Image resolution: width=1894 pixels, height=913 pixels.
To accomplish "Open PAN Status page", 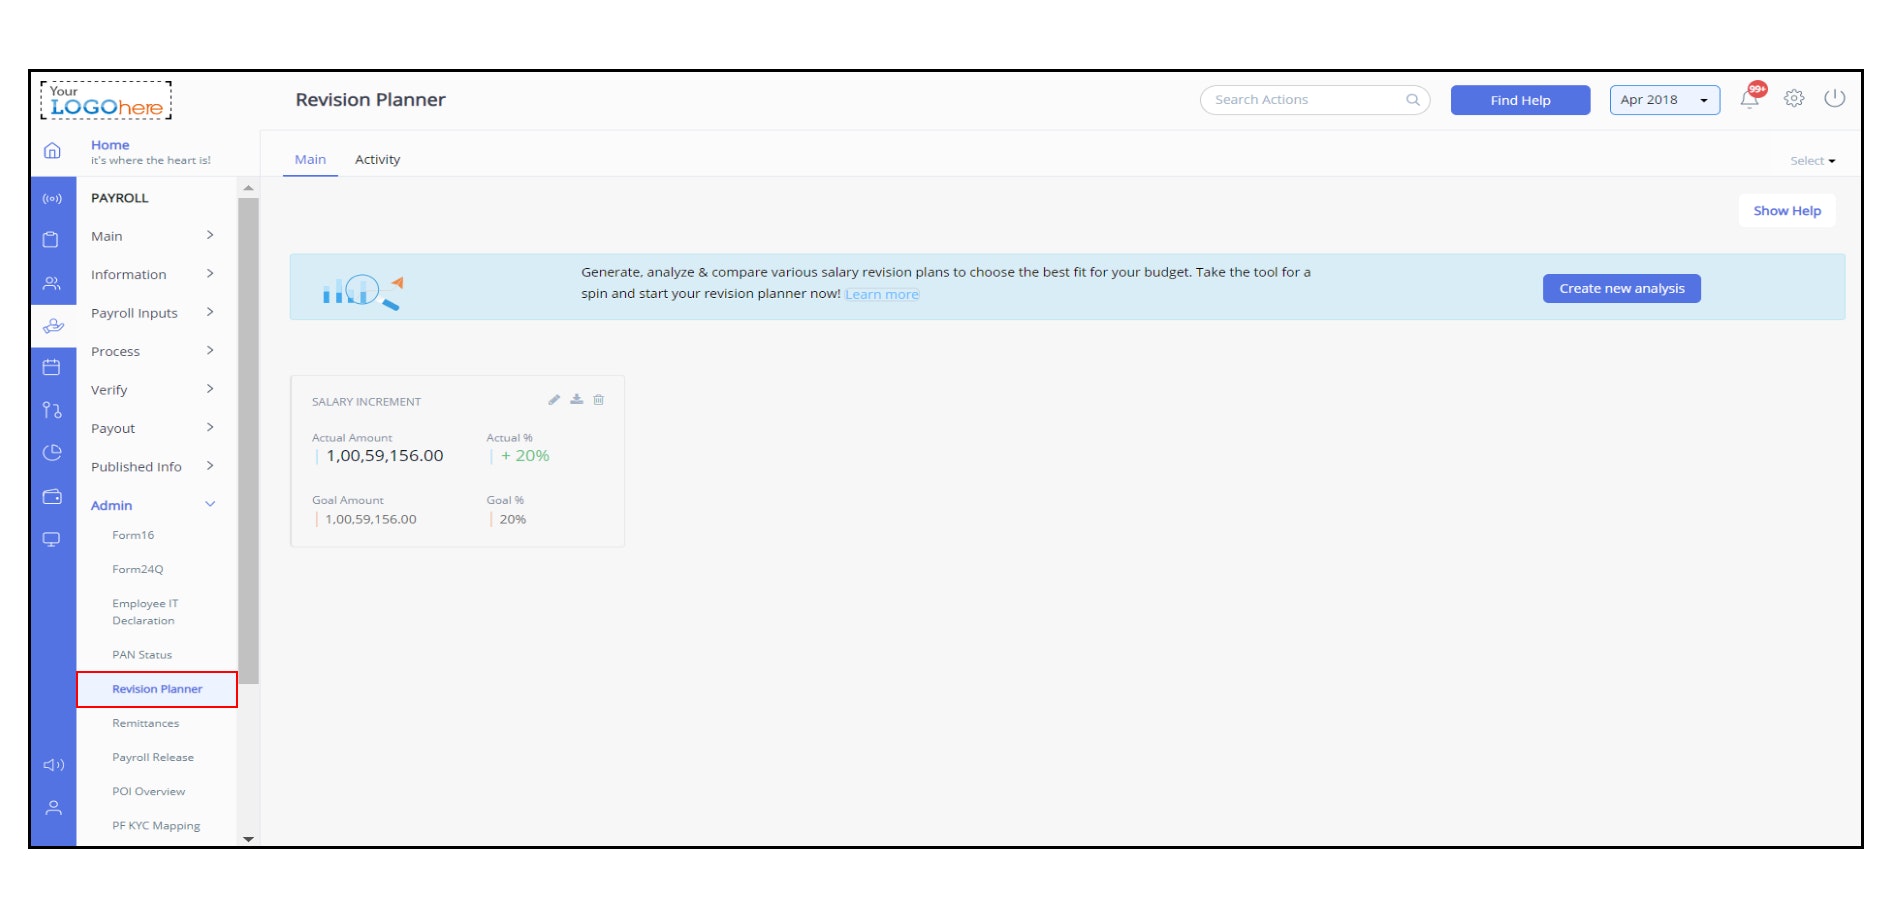I will pos(142,655).
